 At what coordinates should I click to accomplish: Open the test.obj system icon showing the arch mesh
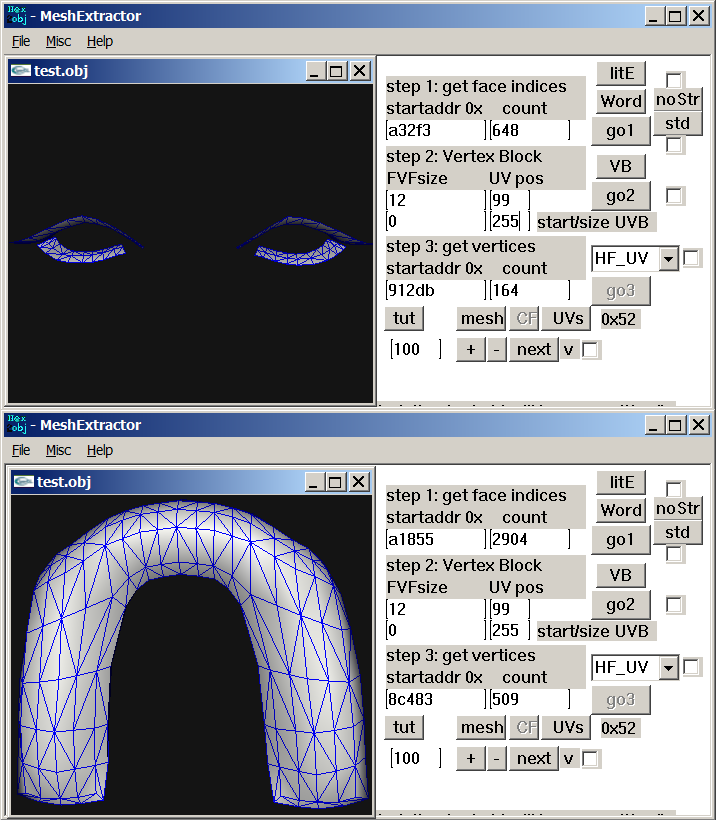coord(23,482)
